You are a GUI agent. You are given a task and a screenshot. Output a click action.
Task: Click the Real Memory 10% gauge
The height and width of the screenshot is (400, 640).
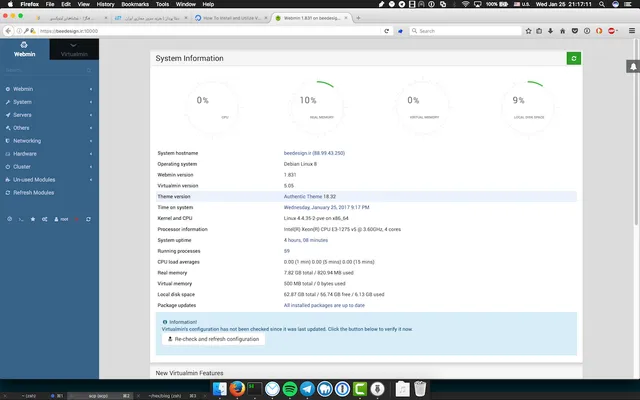coord(317,107)
